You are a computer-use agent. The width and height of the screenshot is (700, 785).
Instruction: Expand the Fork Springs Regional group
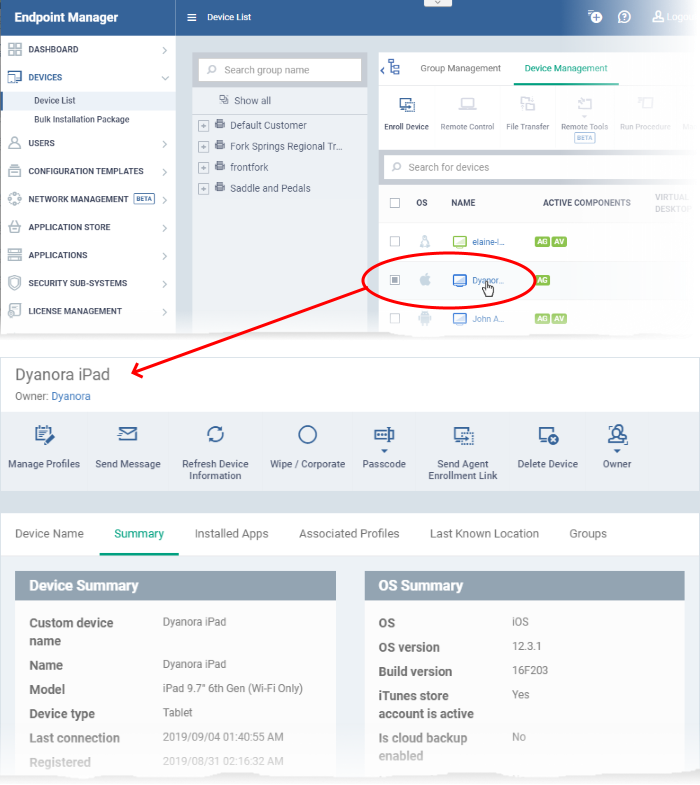pyautogui.click(x=203, y=147)
